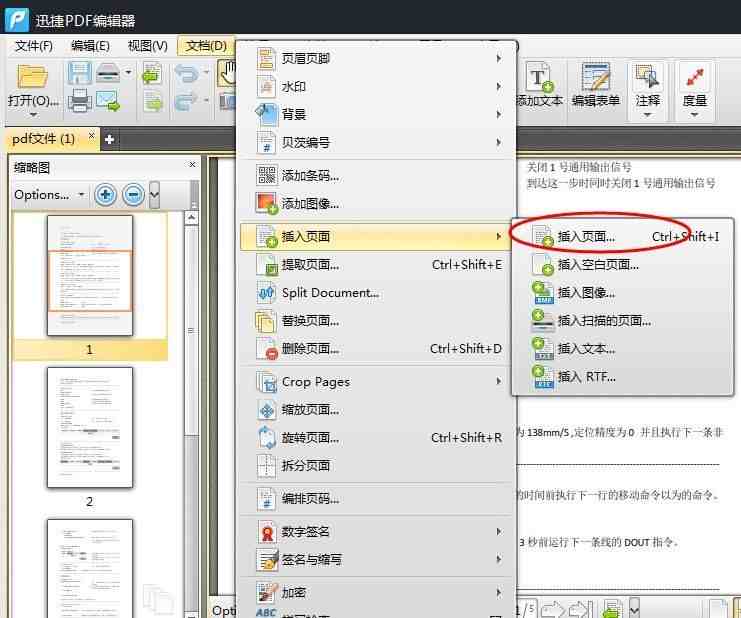
Task: Expand Crop Pages submenu
Action: click(377, 382)
